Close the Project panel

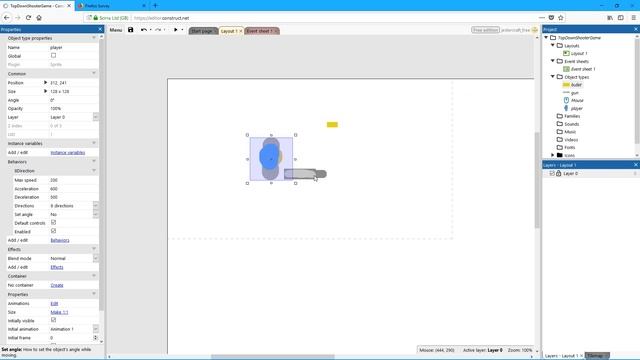pyautogui.click(x=636, y=29)
